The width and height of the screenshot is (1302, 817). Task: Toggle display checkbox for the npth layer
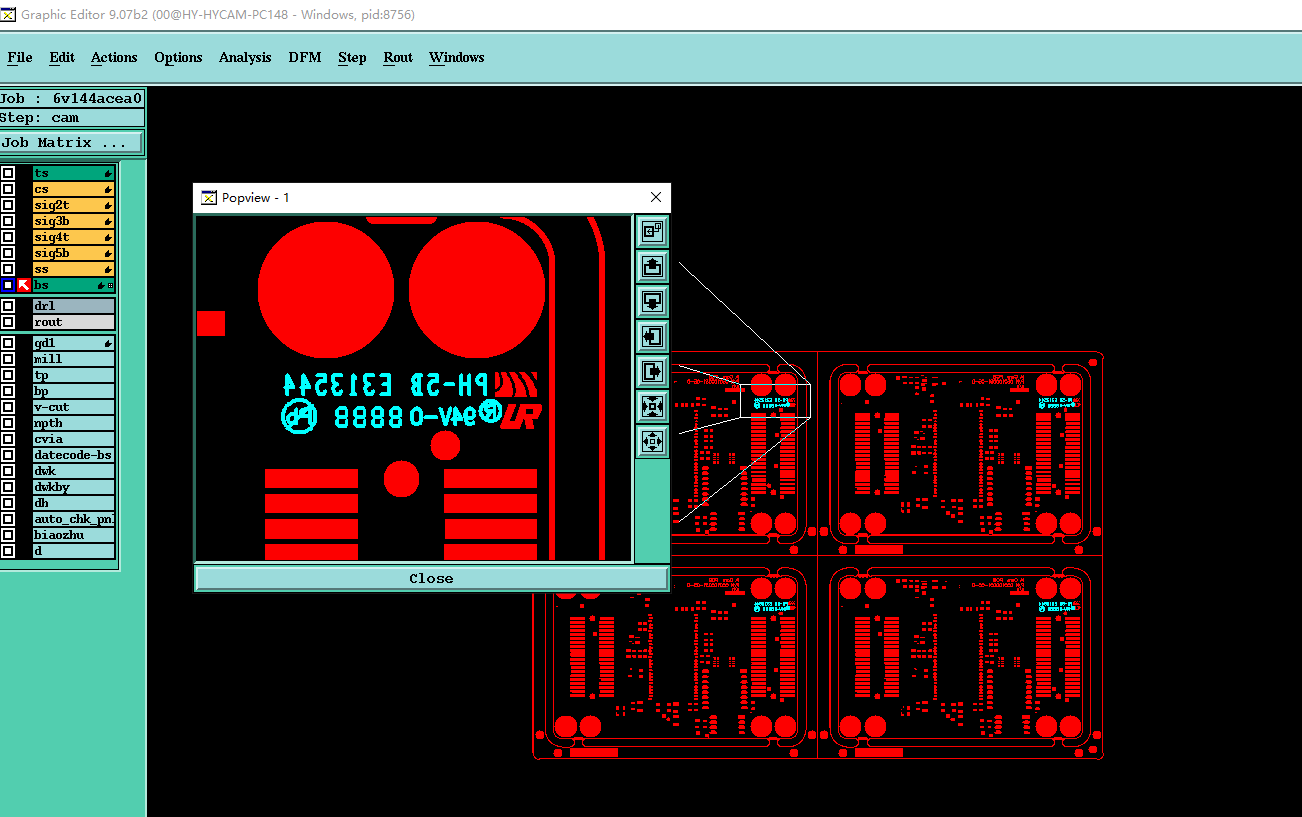(8, 423)
